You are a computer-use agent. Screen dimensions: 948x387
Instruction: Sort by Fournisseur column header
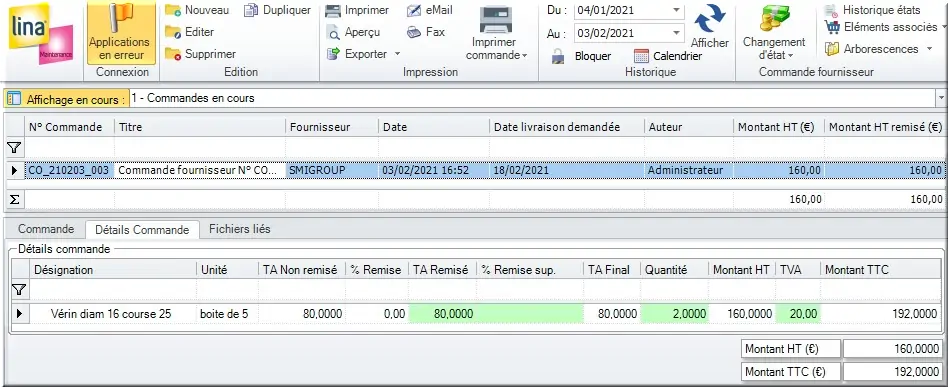pyautogui.click(x=332, y=127)
